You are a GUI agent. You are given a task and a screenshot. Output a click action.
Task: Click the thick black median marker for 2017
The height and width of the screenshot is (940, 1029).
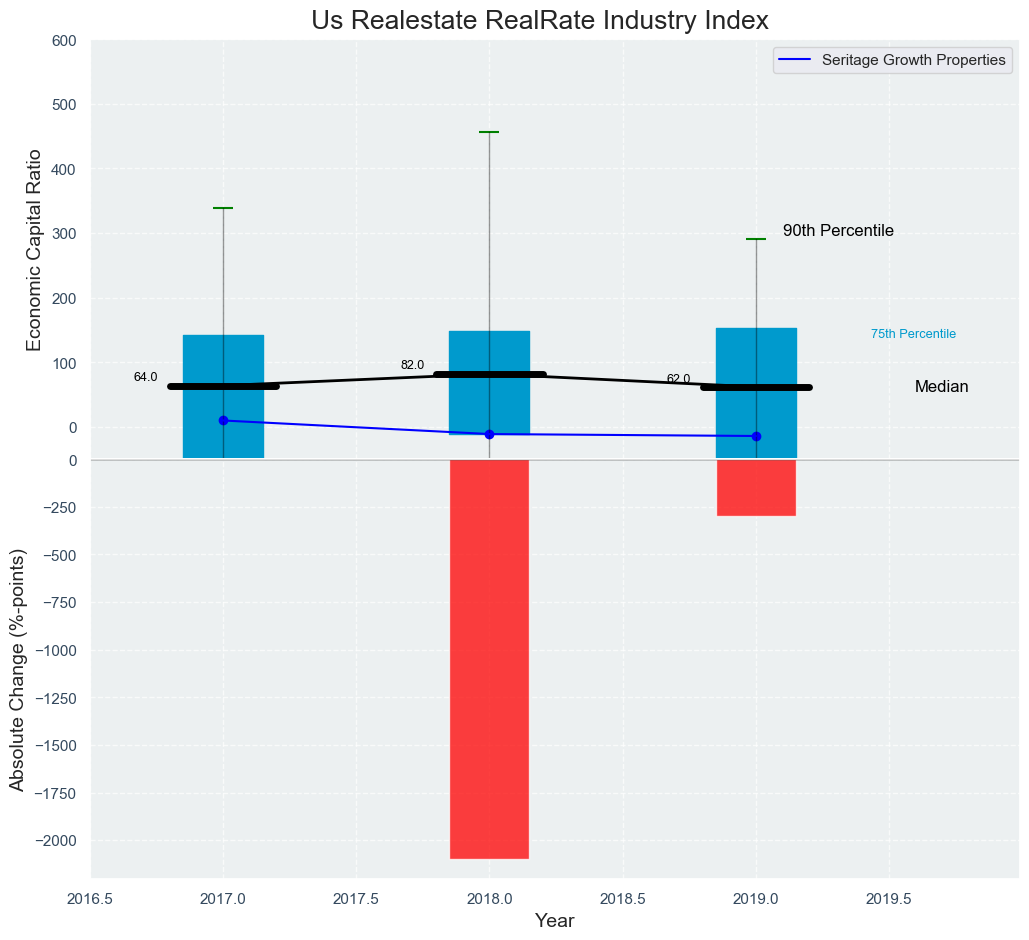[x=223, y=386]
